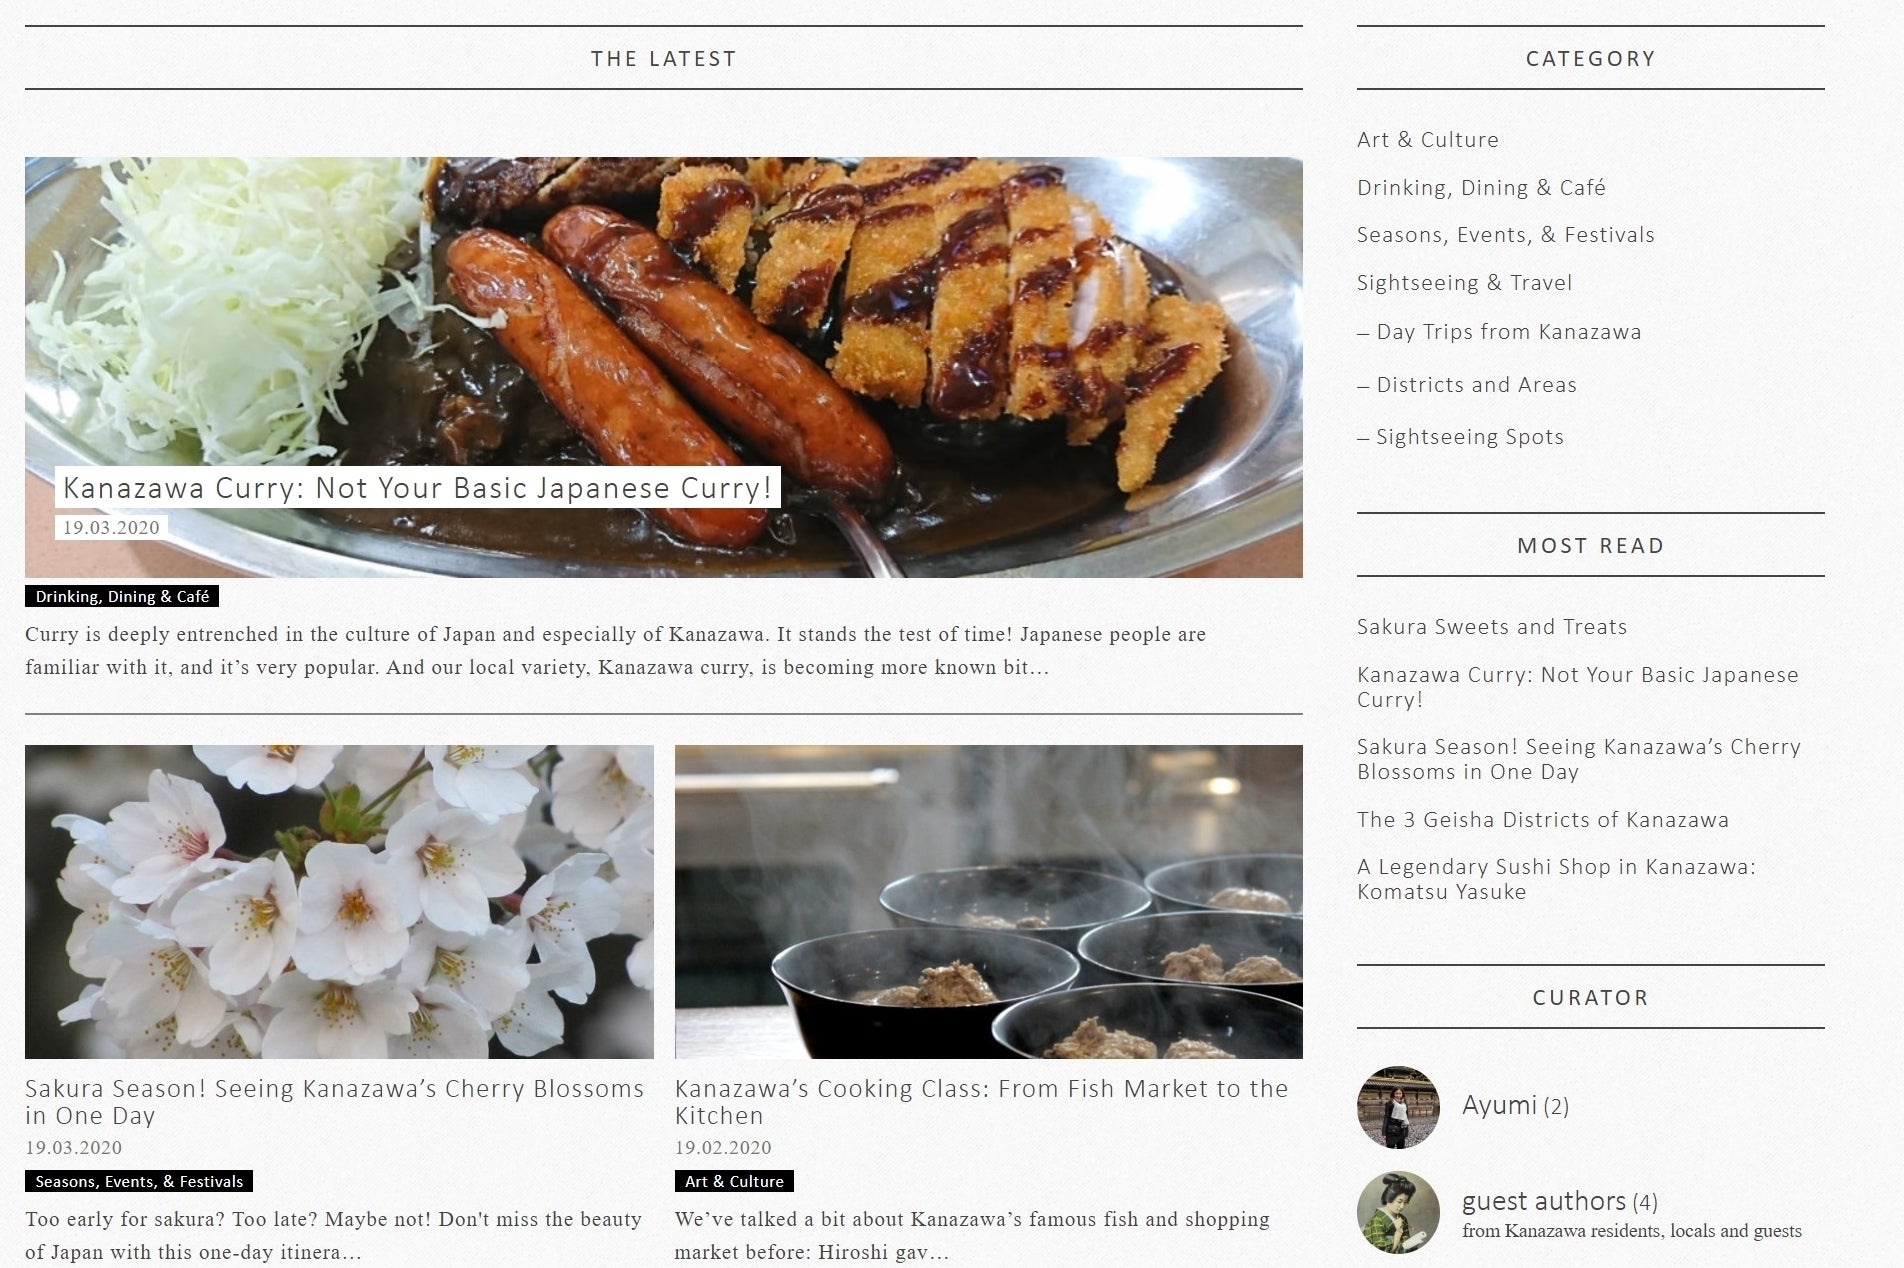
Task: Select the Art & Culture black tag
Action: coord(734,1181)
